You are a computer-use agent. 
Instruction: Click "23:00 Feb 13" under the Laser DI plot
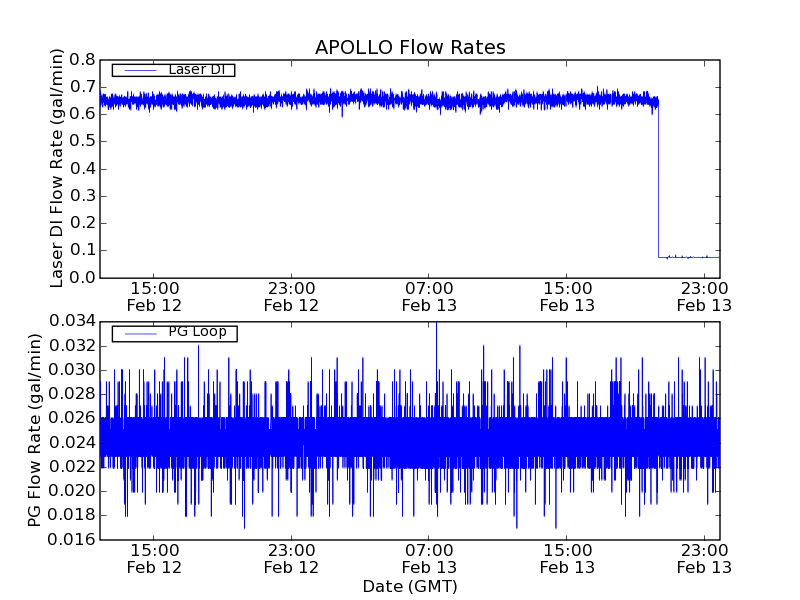click(x=705, y=297)
